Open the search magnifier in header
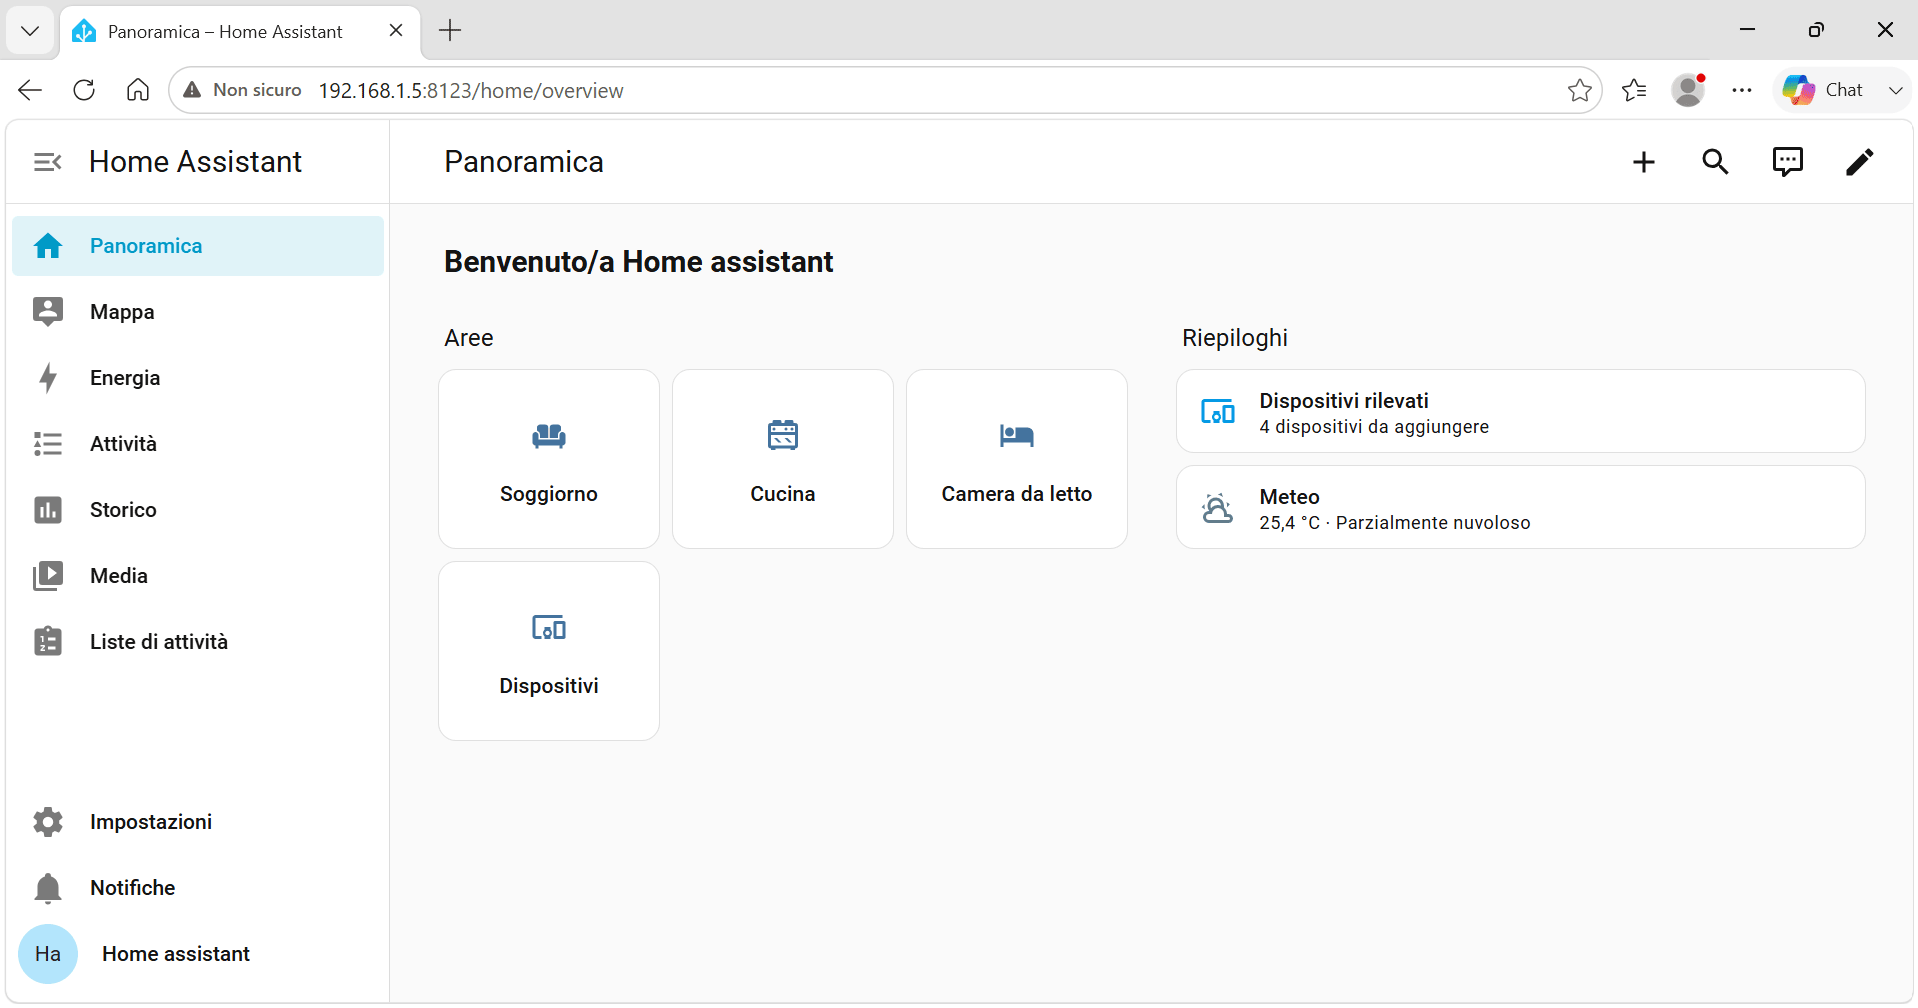 [x=1716, y=162]
